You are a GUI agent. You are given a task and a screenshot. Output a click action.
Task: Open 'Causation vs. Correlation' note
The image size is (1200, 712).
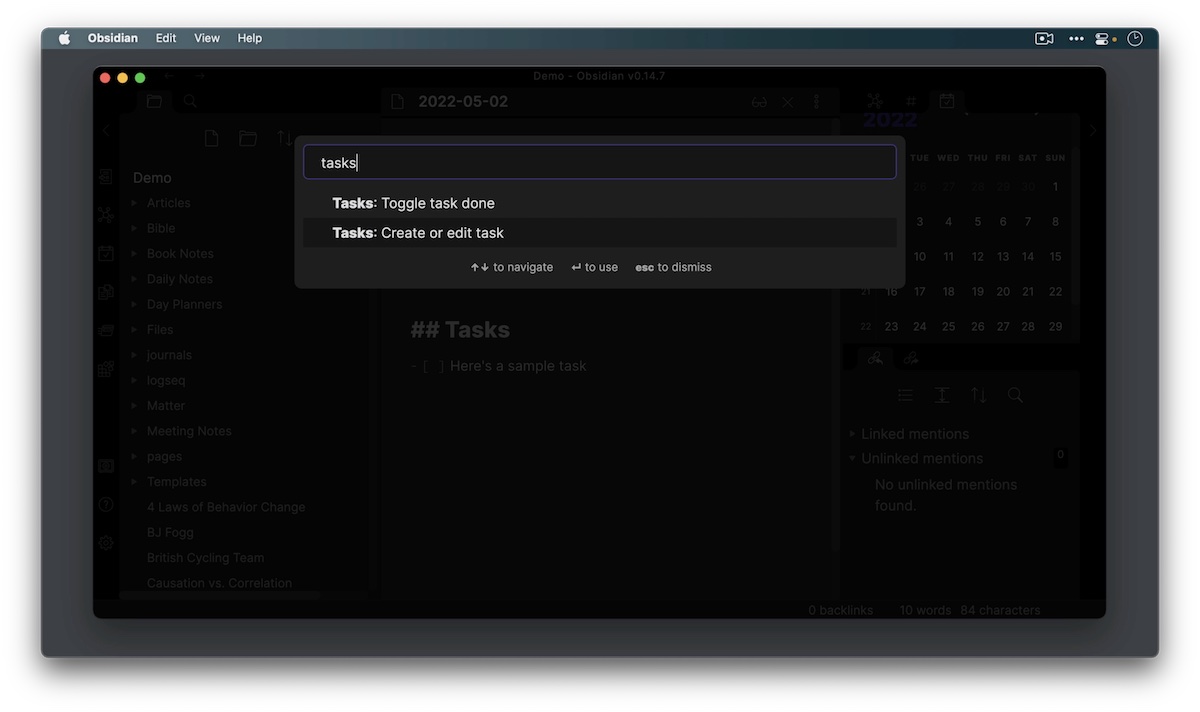(219, 583)
